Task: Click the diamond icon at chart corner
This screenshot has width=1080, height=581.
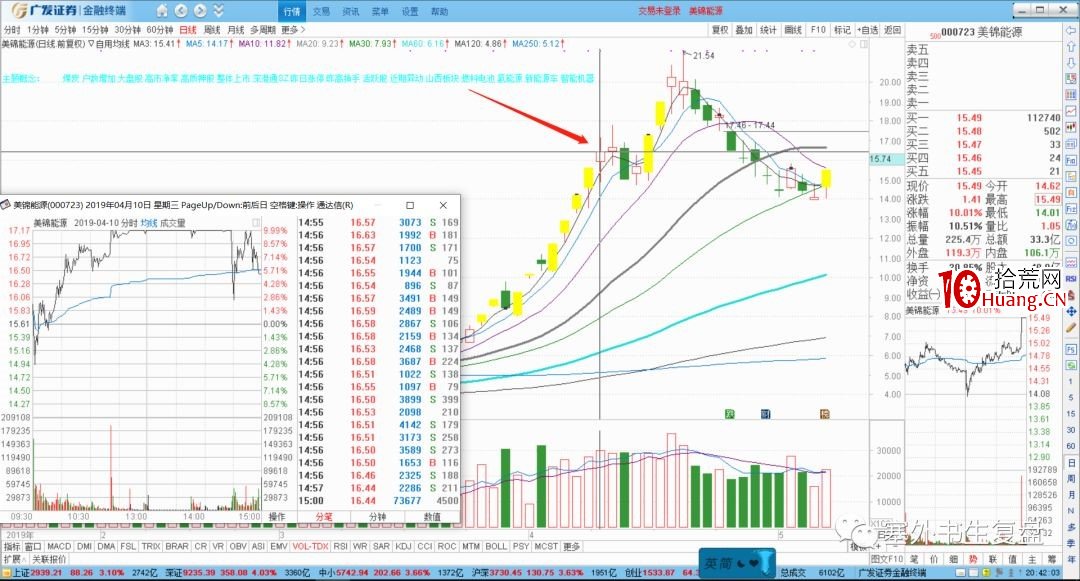Action: 852,44
